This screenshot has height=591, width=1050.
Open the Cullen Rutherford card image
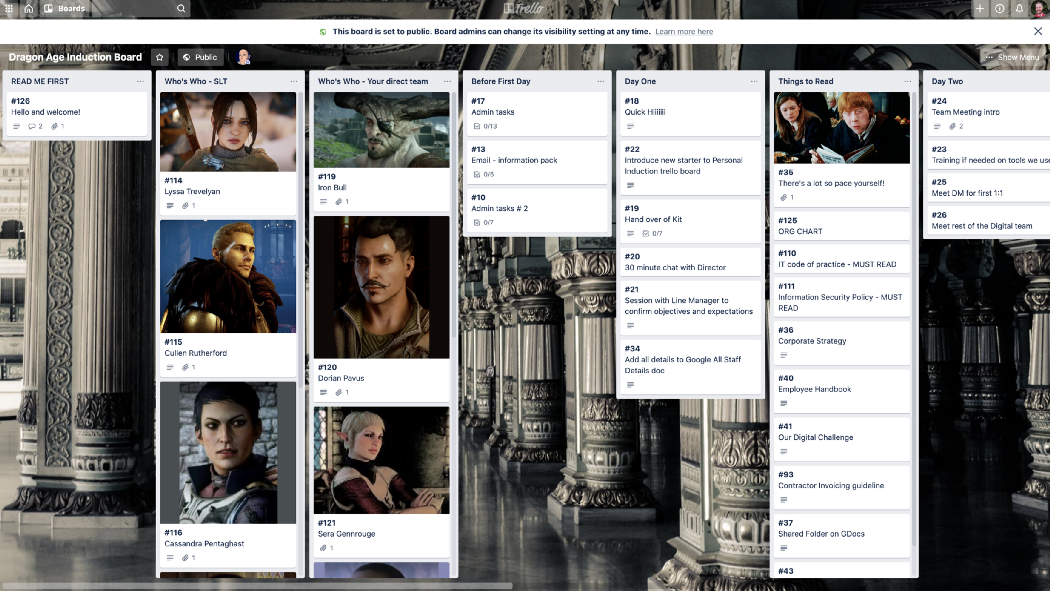click(228, 276)
